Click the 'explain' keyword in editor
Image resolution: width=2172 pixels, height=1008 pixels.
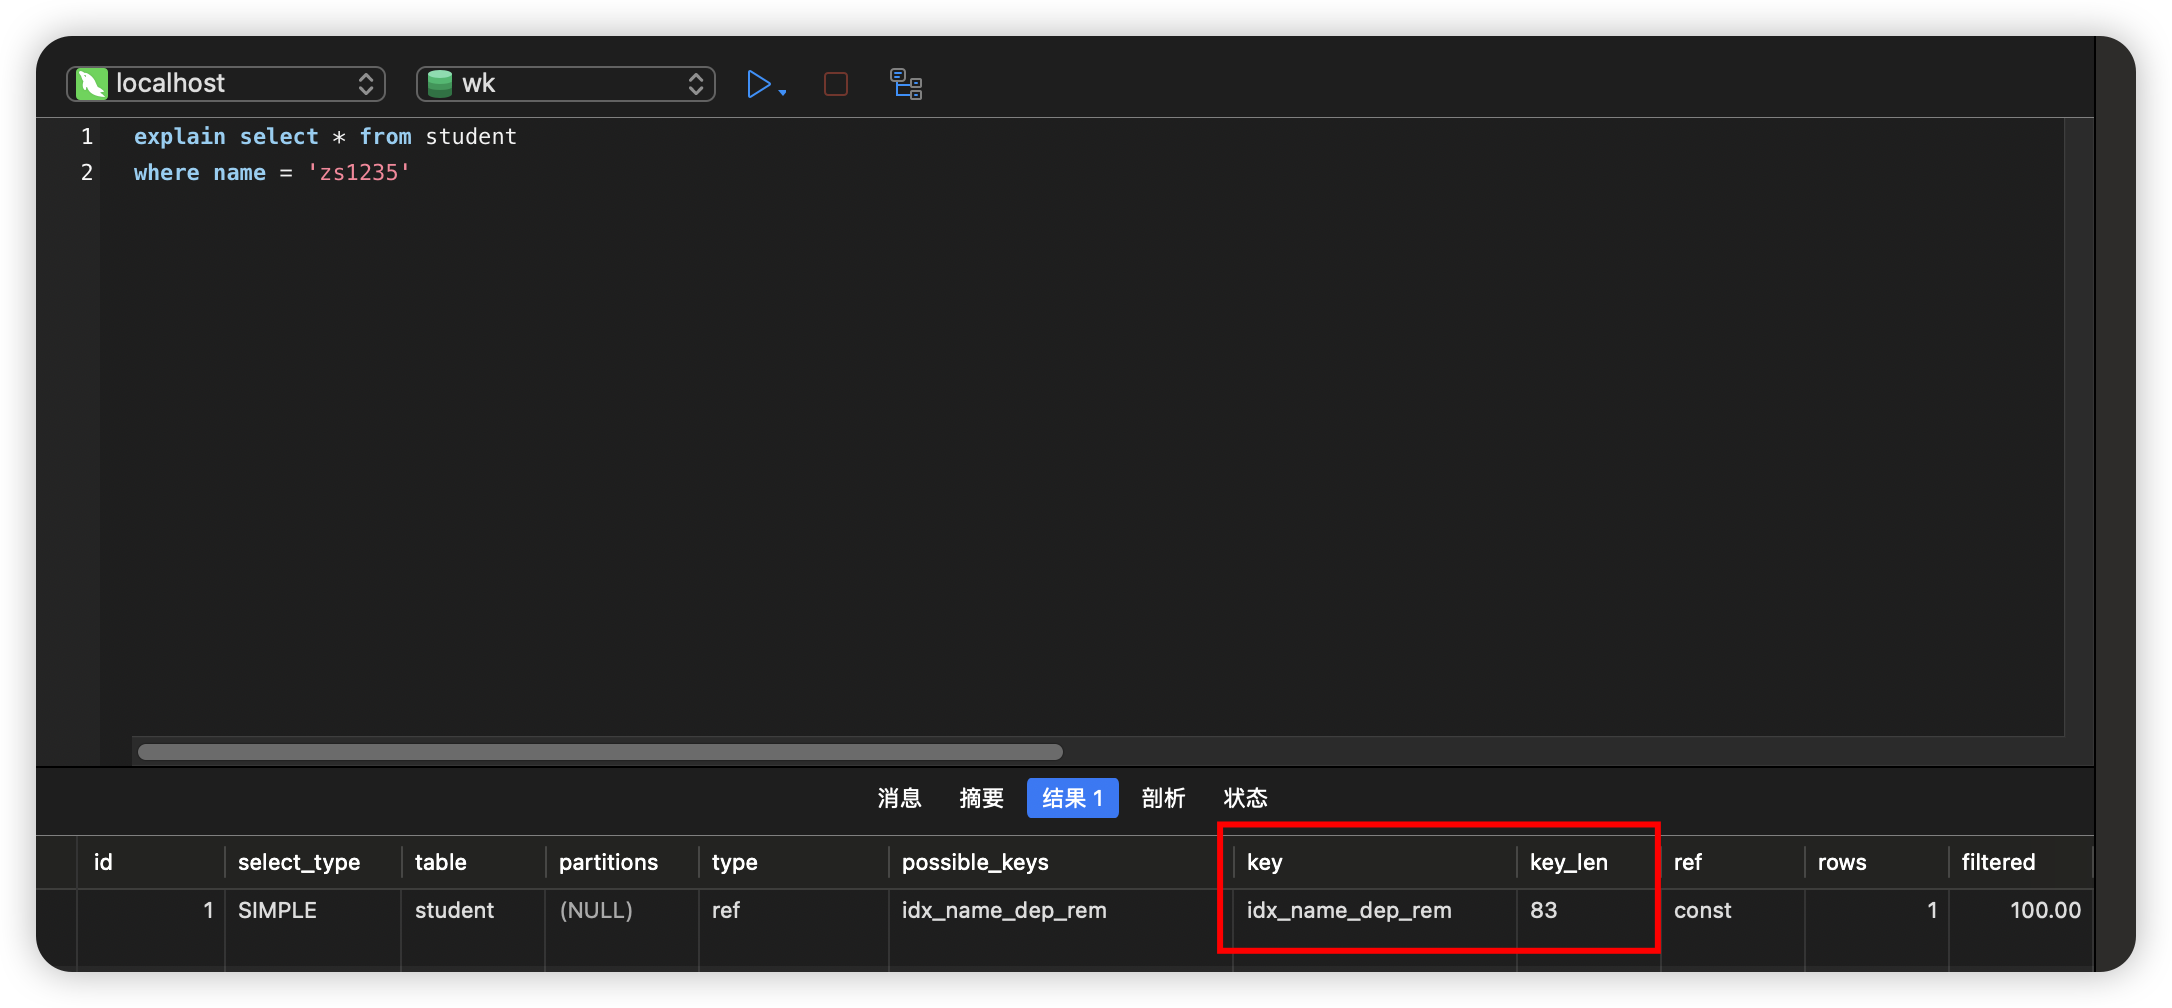(180, 136)
